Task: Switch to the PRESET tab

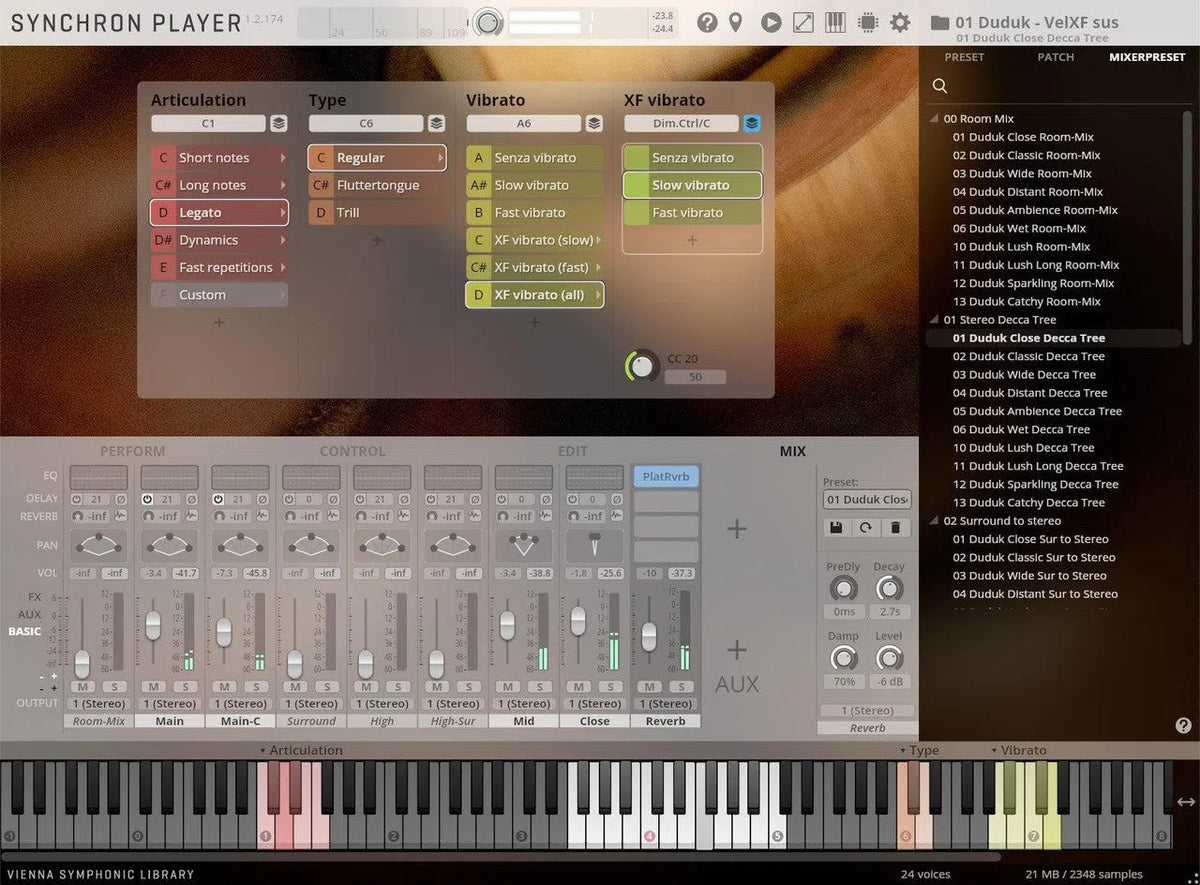Action: [x=964, y=57]
